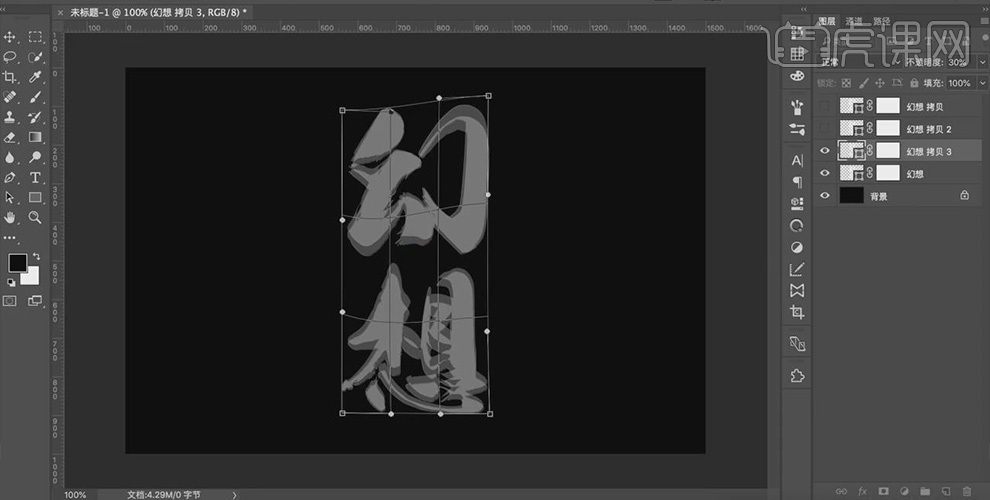This screenshot has width=990, height=500.
Task: Select the Spot Healing Brush tool
Action: pos(9,97)
